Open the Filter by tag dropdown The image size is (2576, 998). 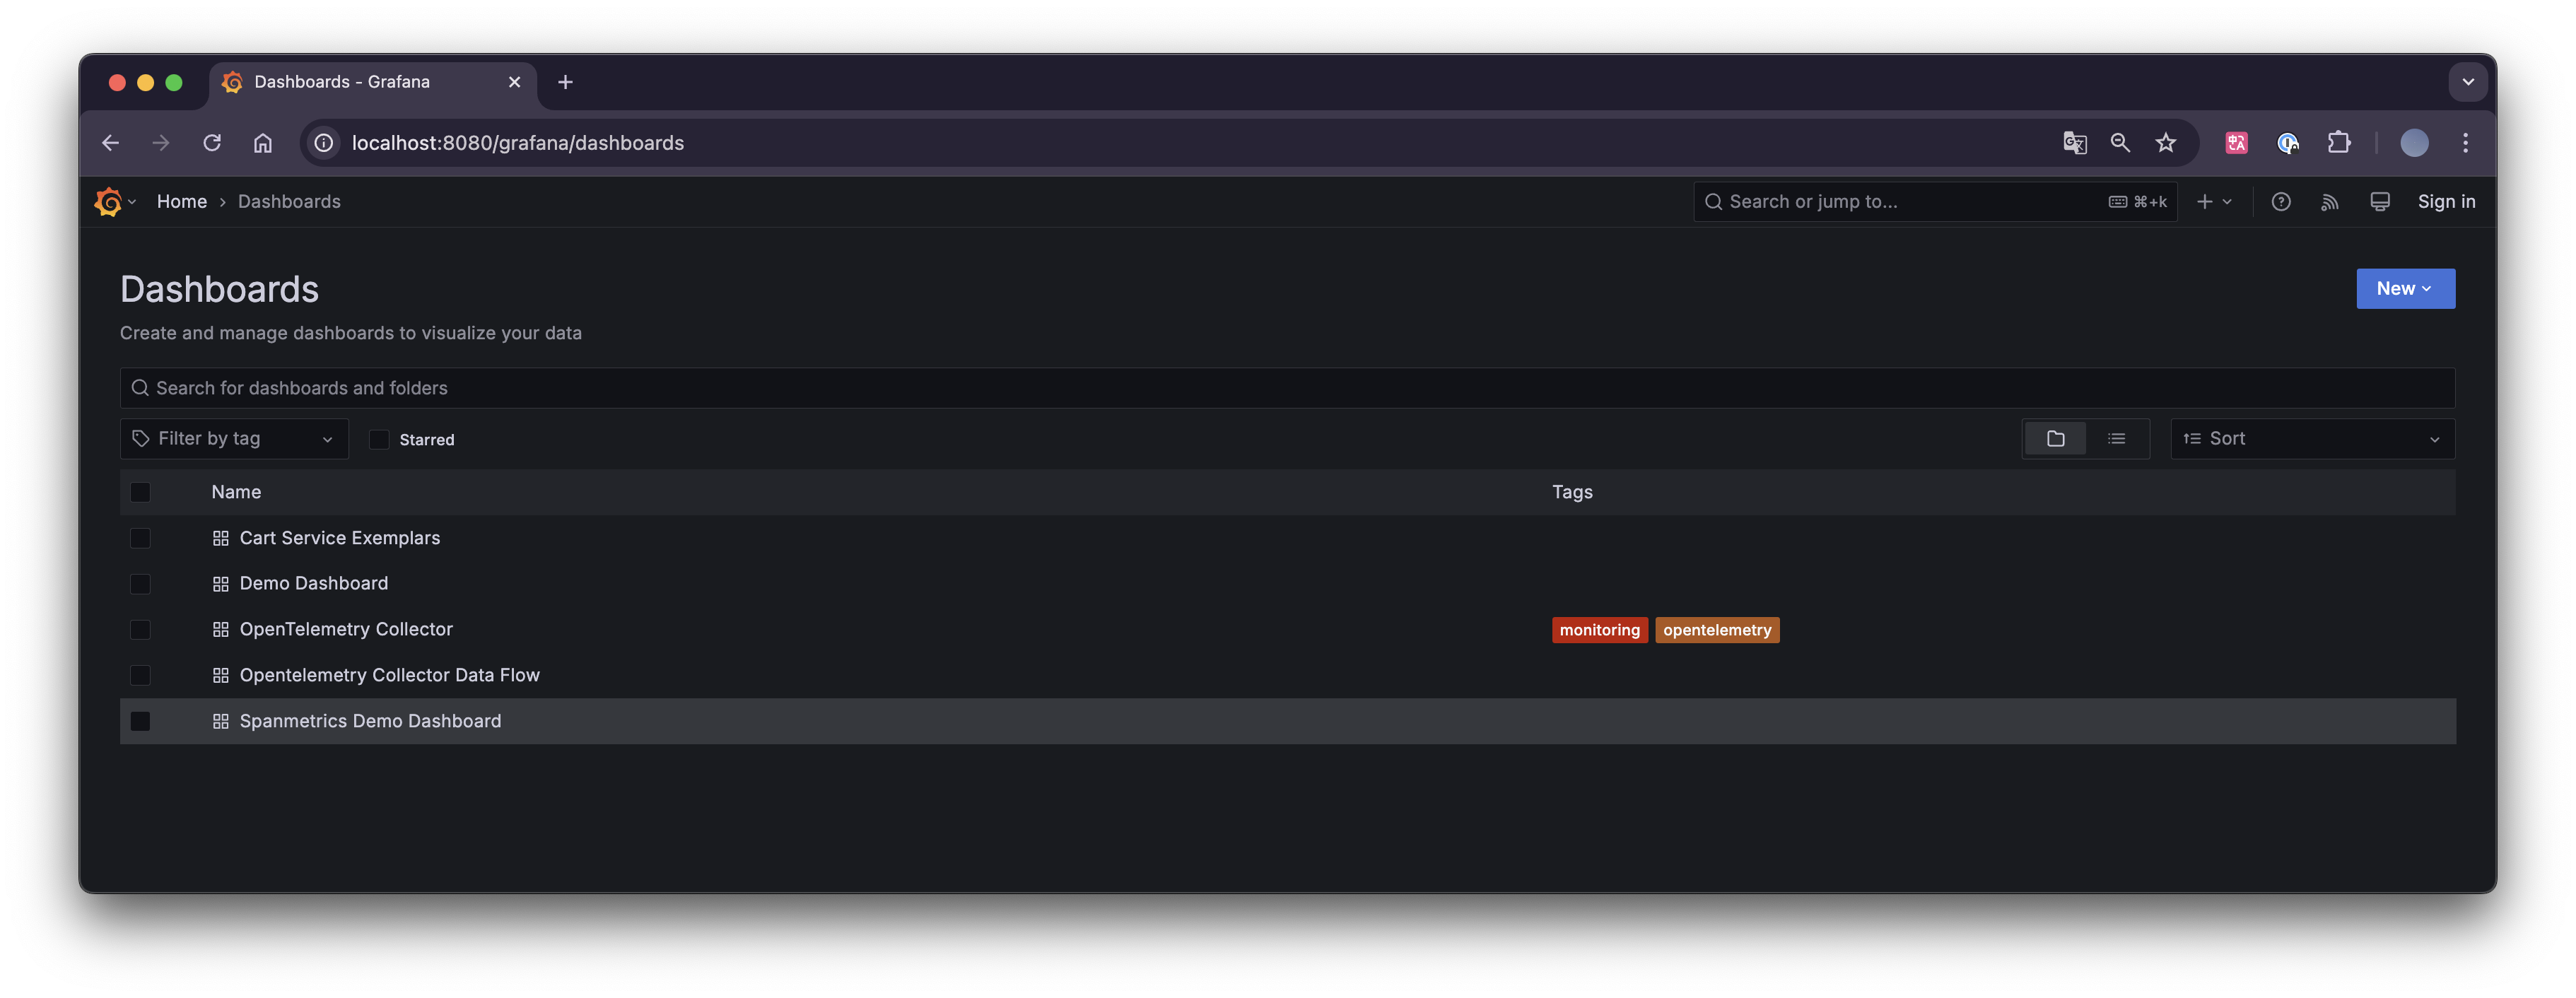tap(234, 439)
